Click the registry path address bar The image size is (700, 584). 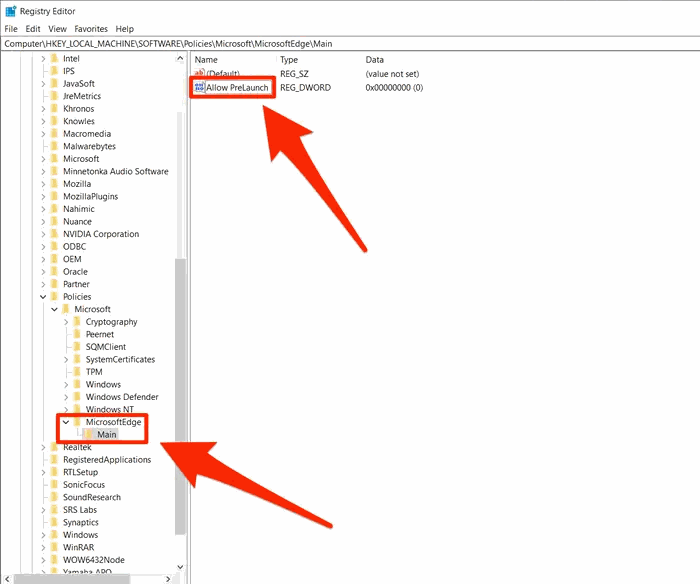point(350,44)
